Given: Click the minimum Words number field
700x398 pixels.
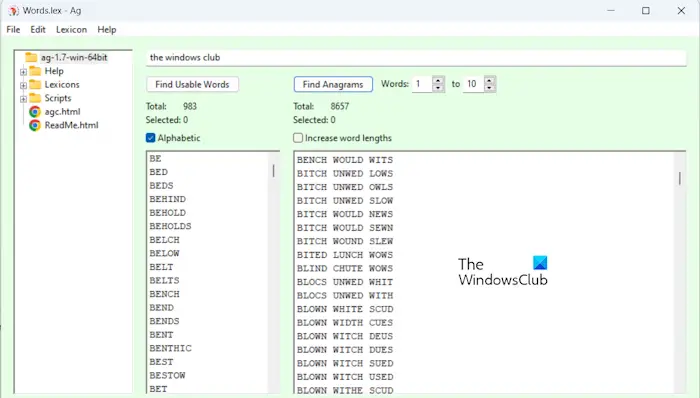Looking at the screenshot, I should click(422, 84).
